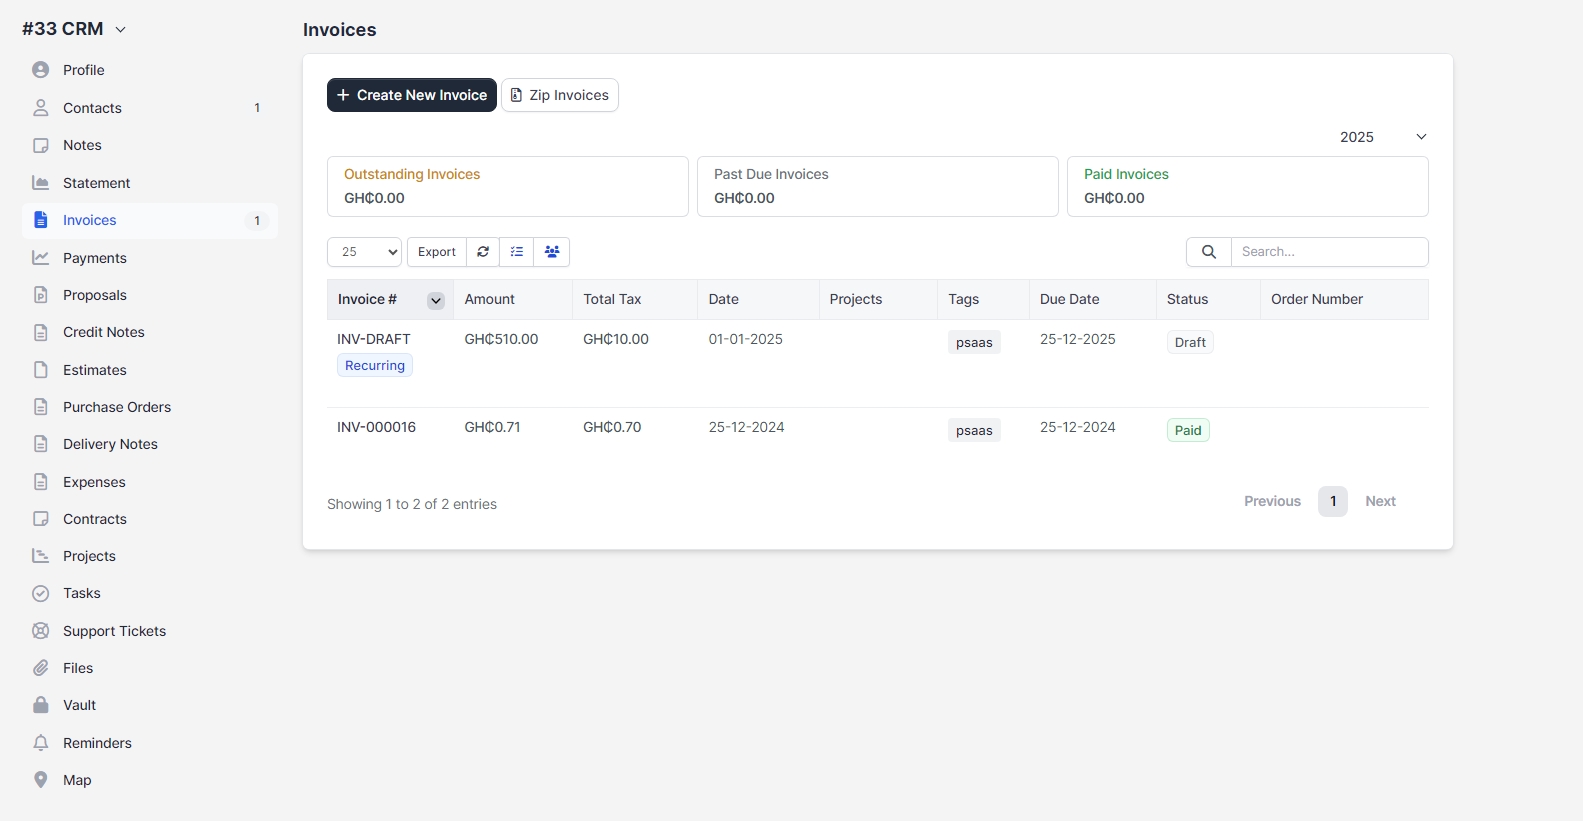The image size is (1583, 821).
Task: Click the checklist bulk actions icon
Action: tap(517, 252)
